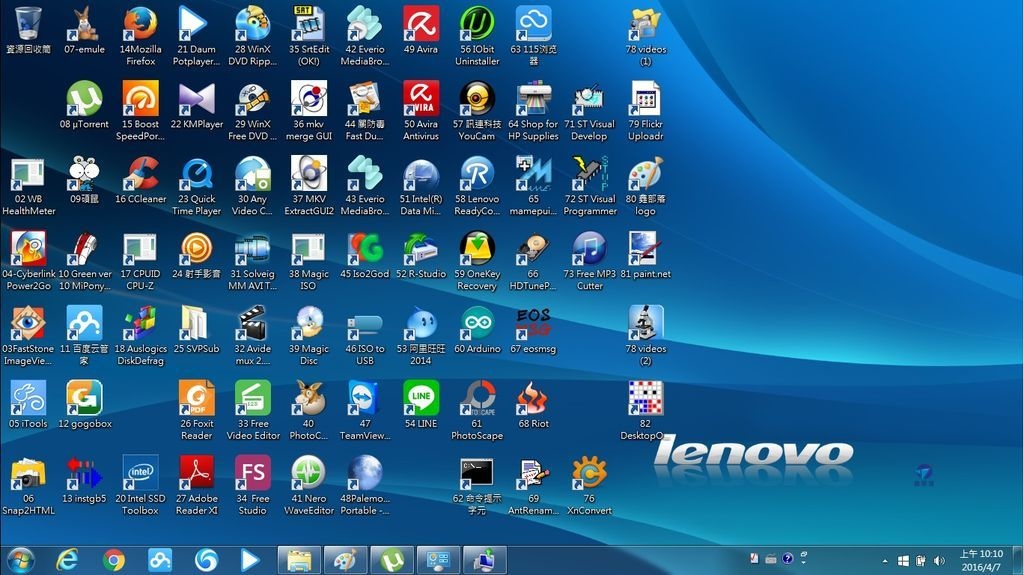Open Google Chrome from taskbar

(x=114, y=560)
